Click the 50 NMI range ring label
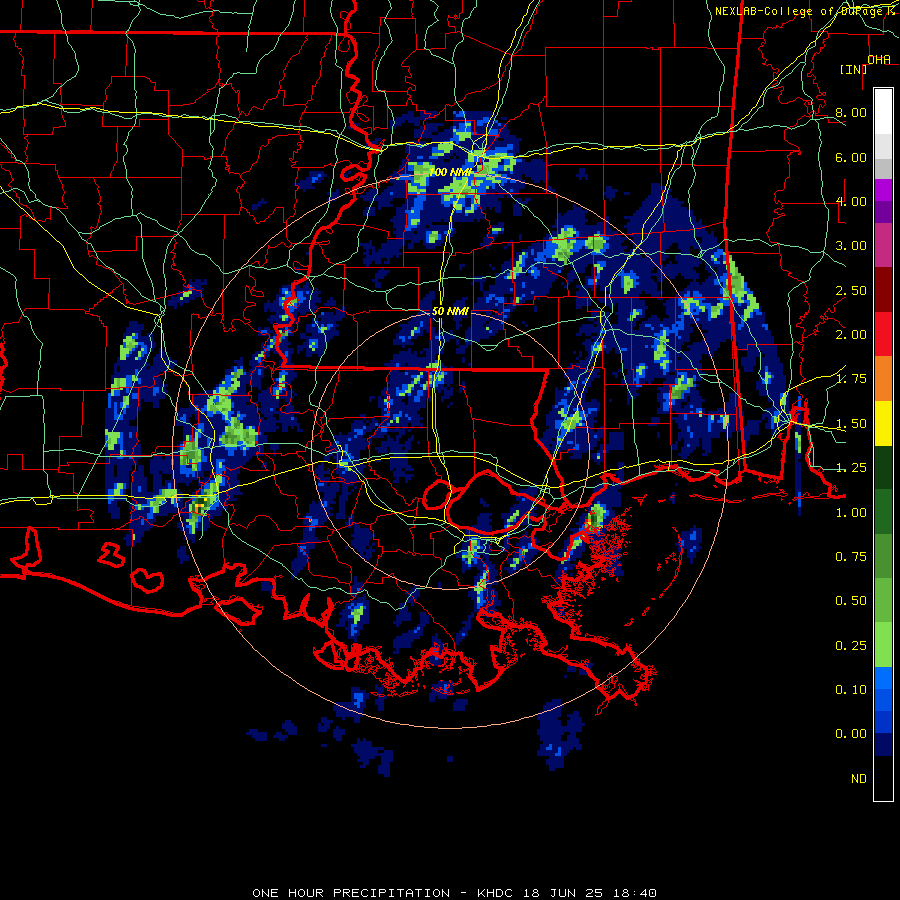This screenshot has width=900, height=900. 451,311
